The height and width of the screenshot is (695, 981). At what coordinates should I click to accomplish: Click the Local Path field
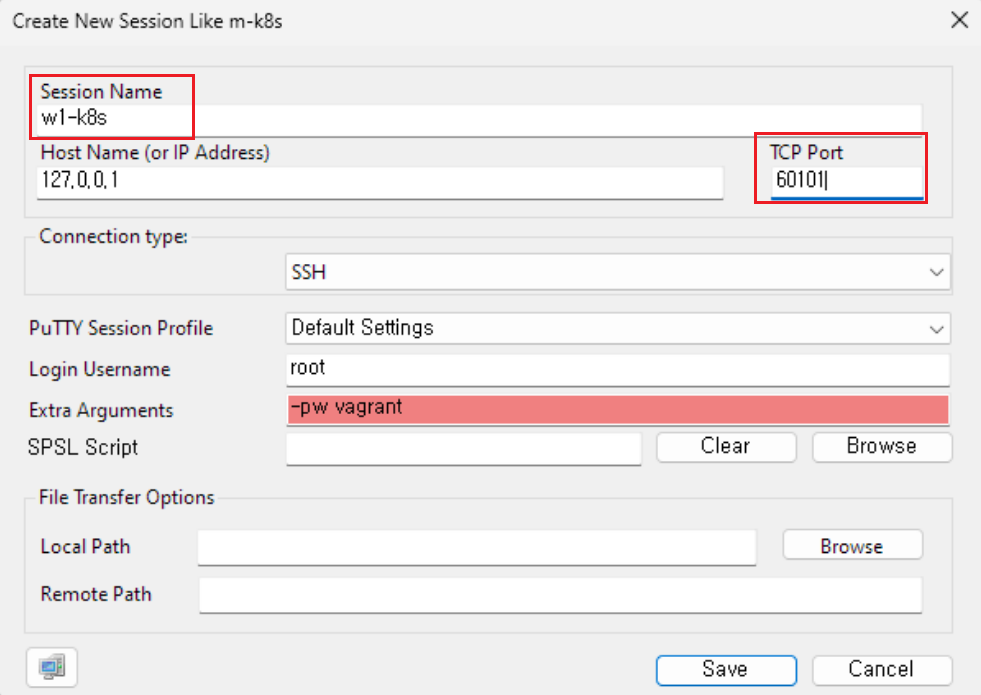point(477,547)
